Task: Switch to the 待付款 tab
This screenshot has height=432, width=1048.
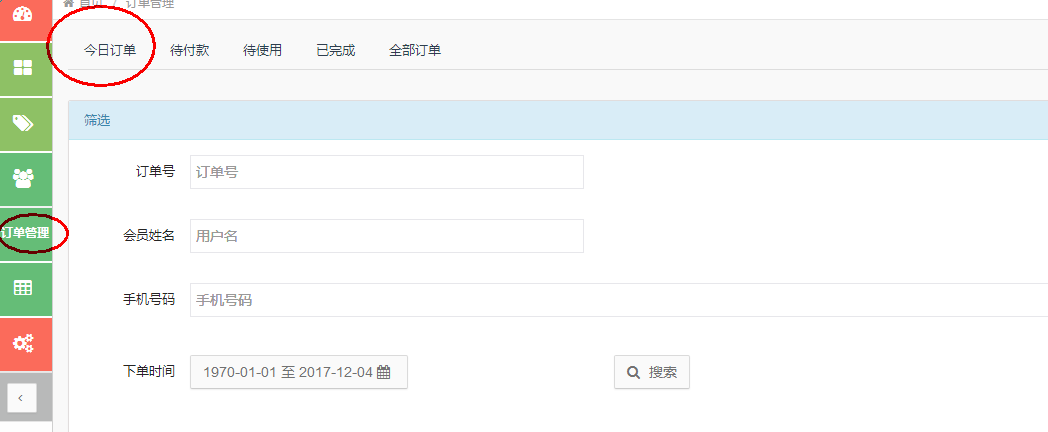Action: (190, 50)
